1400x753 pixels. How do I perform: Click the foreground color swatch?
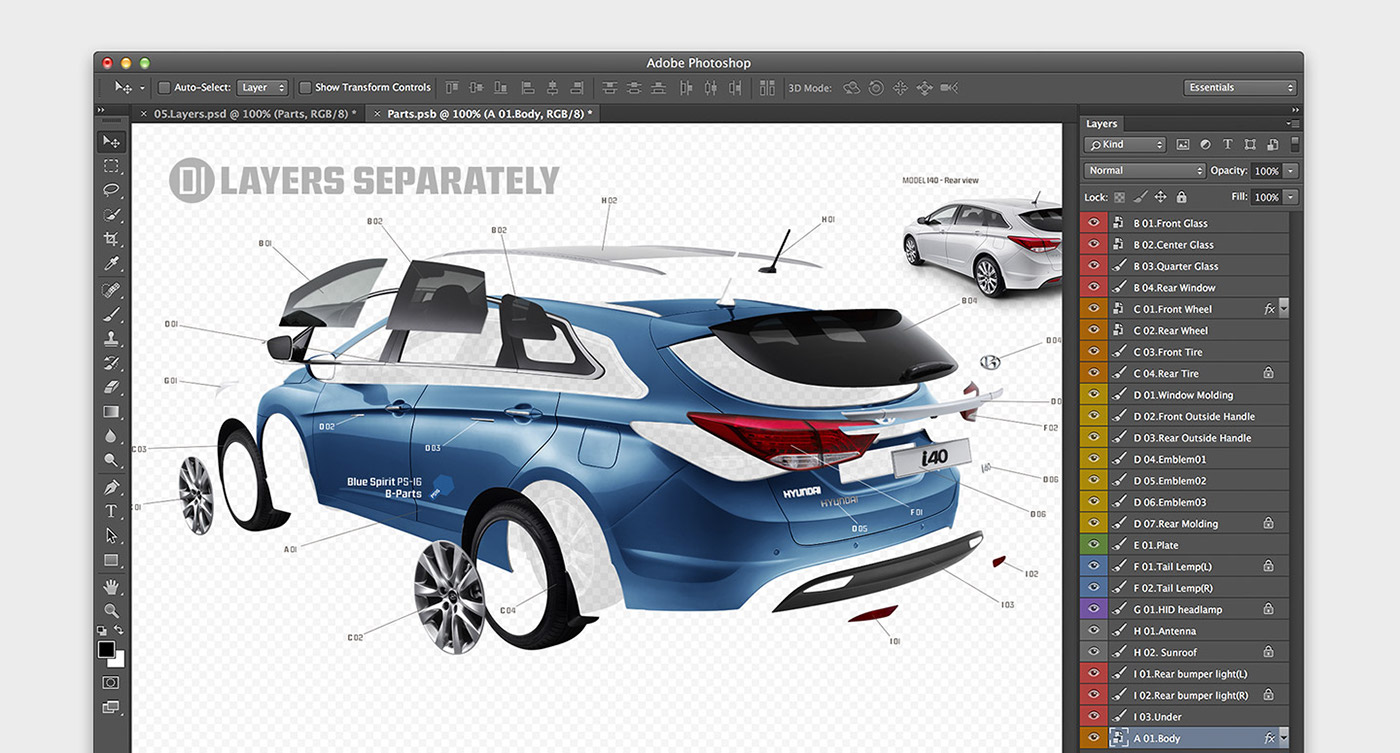click(x=106, y=650)
